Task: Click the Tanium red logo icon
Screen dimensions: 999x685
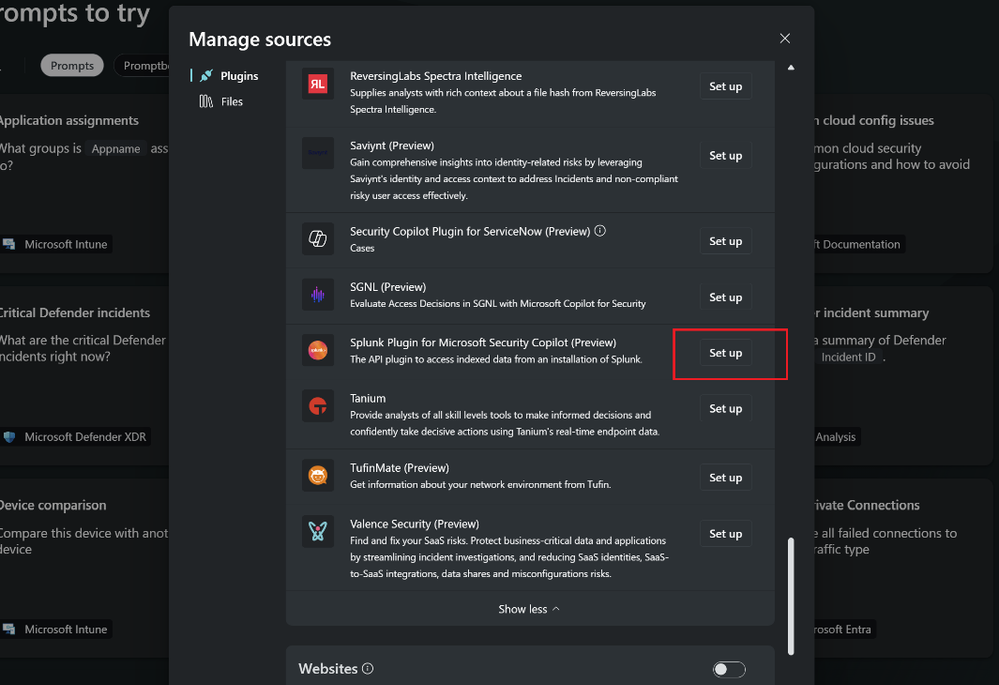Action: [x=317, y=406]
